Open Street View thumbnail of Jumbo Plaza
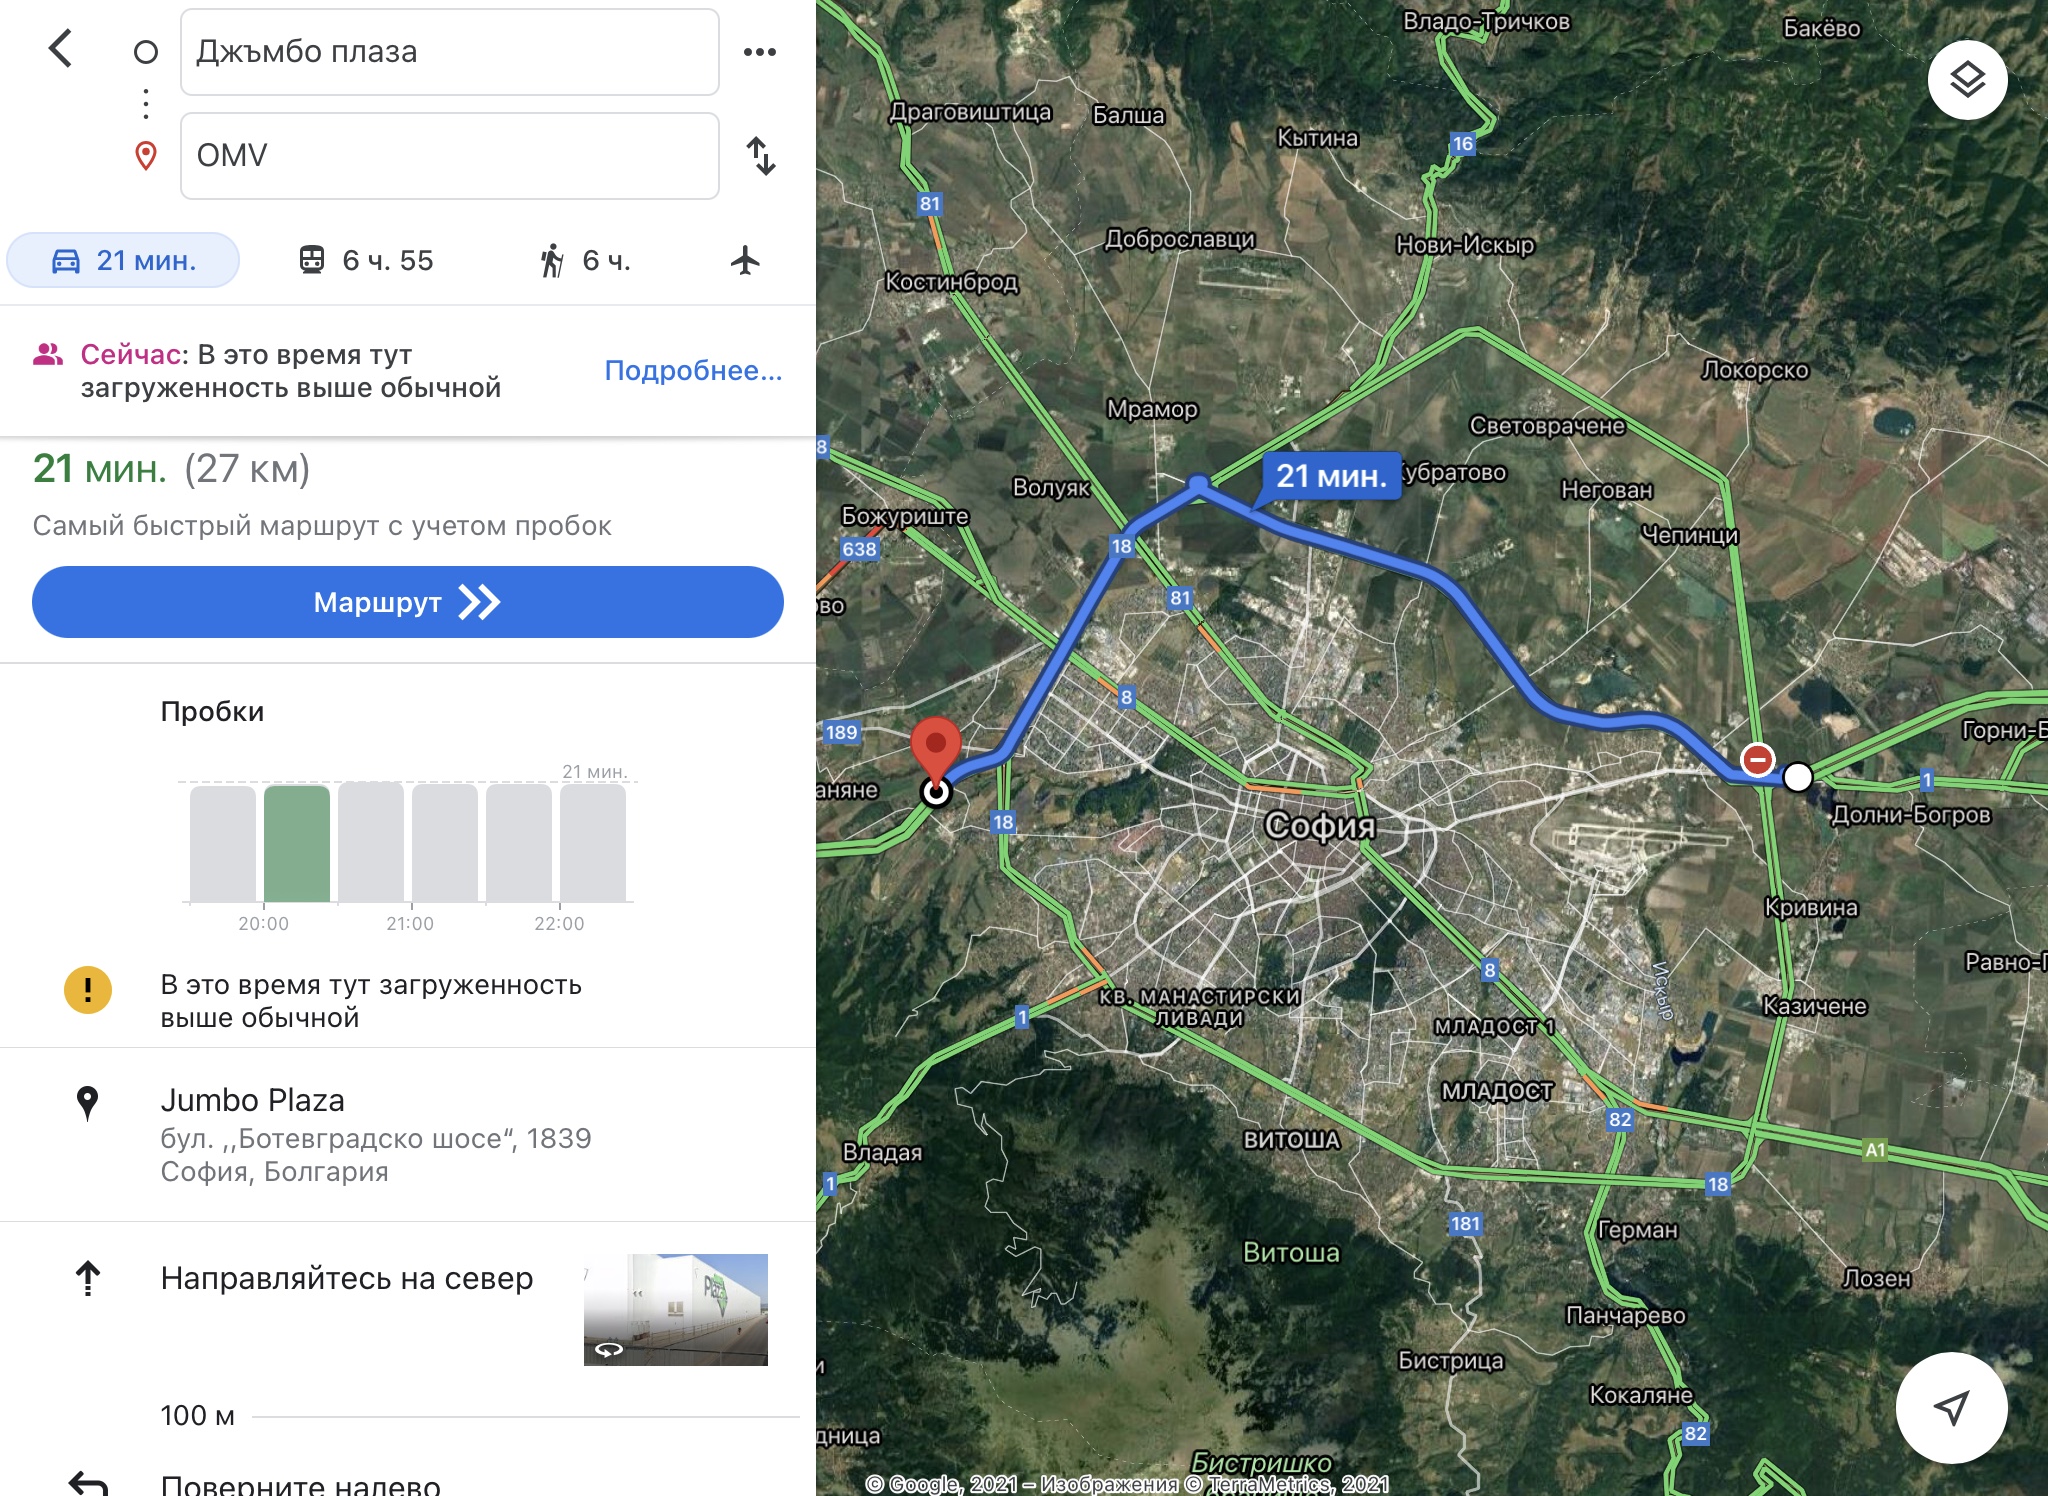 pyautogui.click(x=675, y=1309)
